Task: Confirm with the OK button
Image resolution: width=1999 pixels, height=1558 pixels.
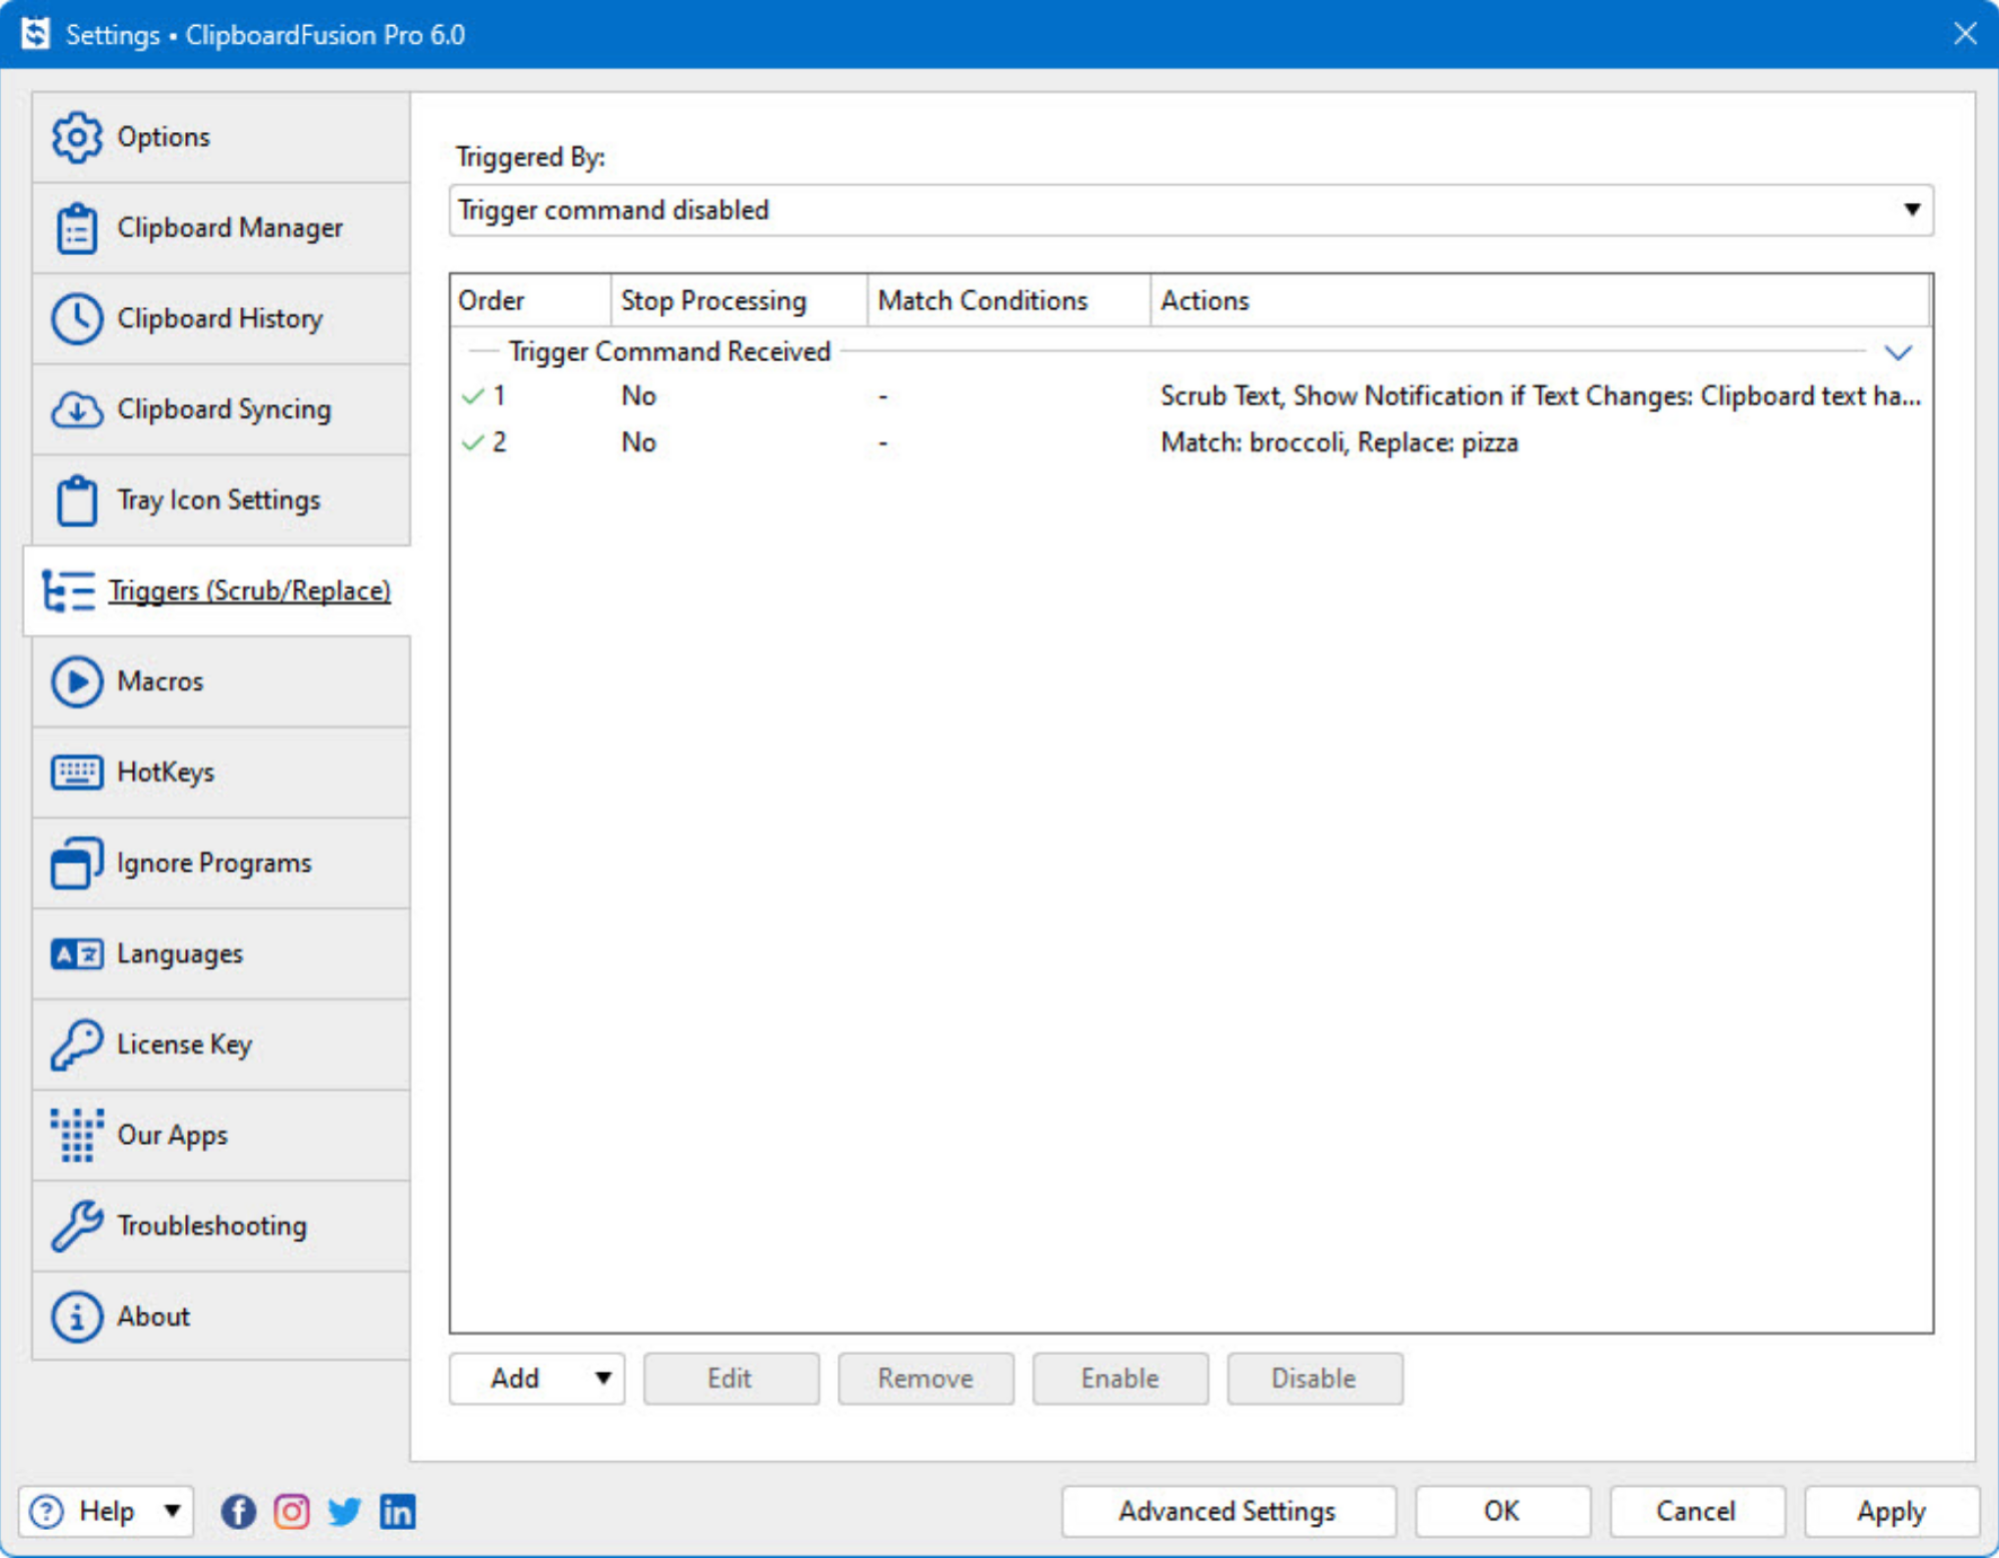Action: pos(1502,1511)
